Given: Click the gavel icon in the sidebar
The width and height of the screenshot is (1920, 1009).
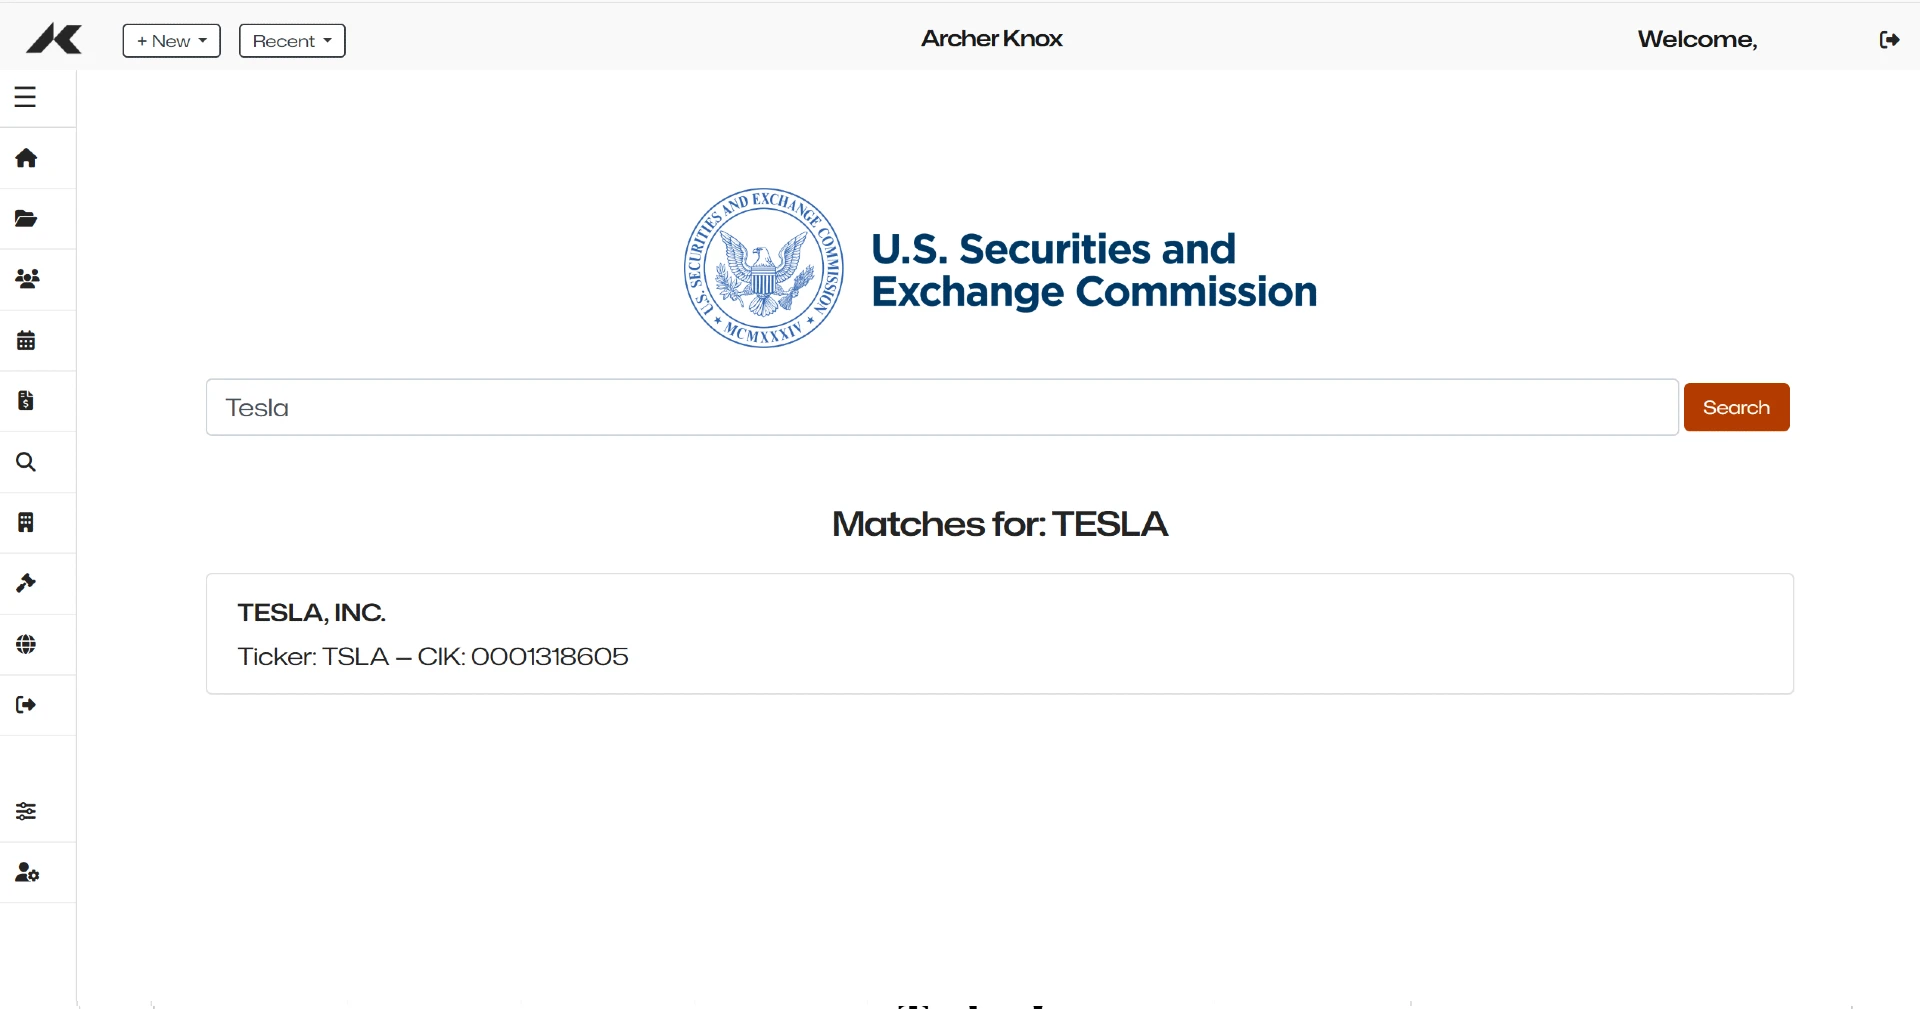Looking at the screenshot, I should (x=26, y=583).
